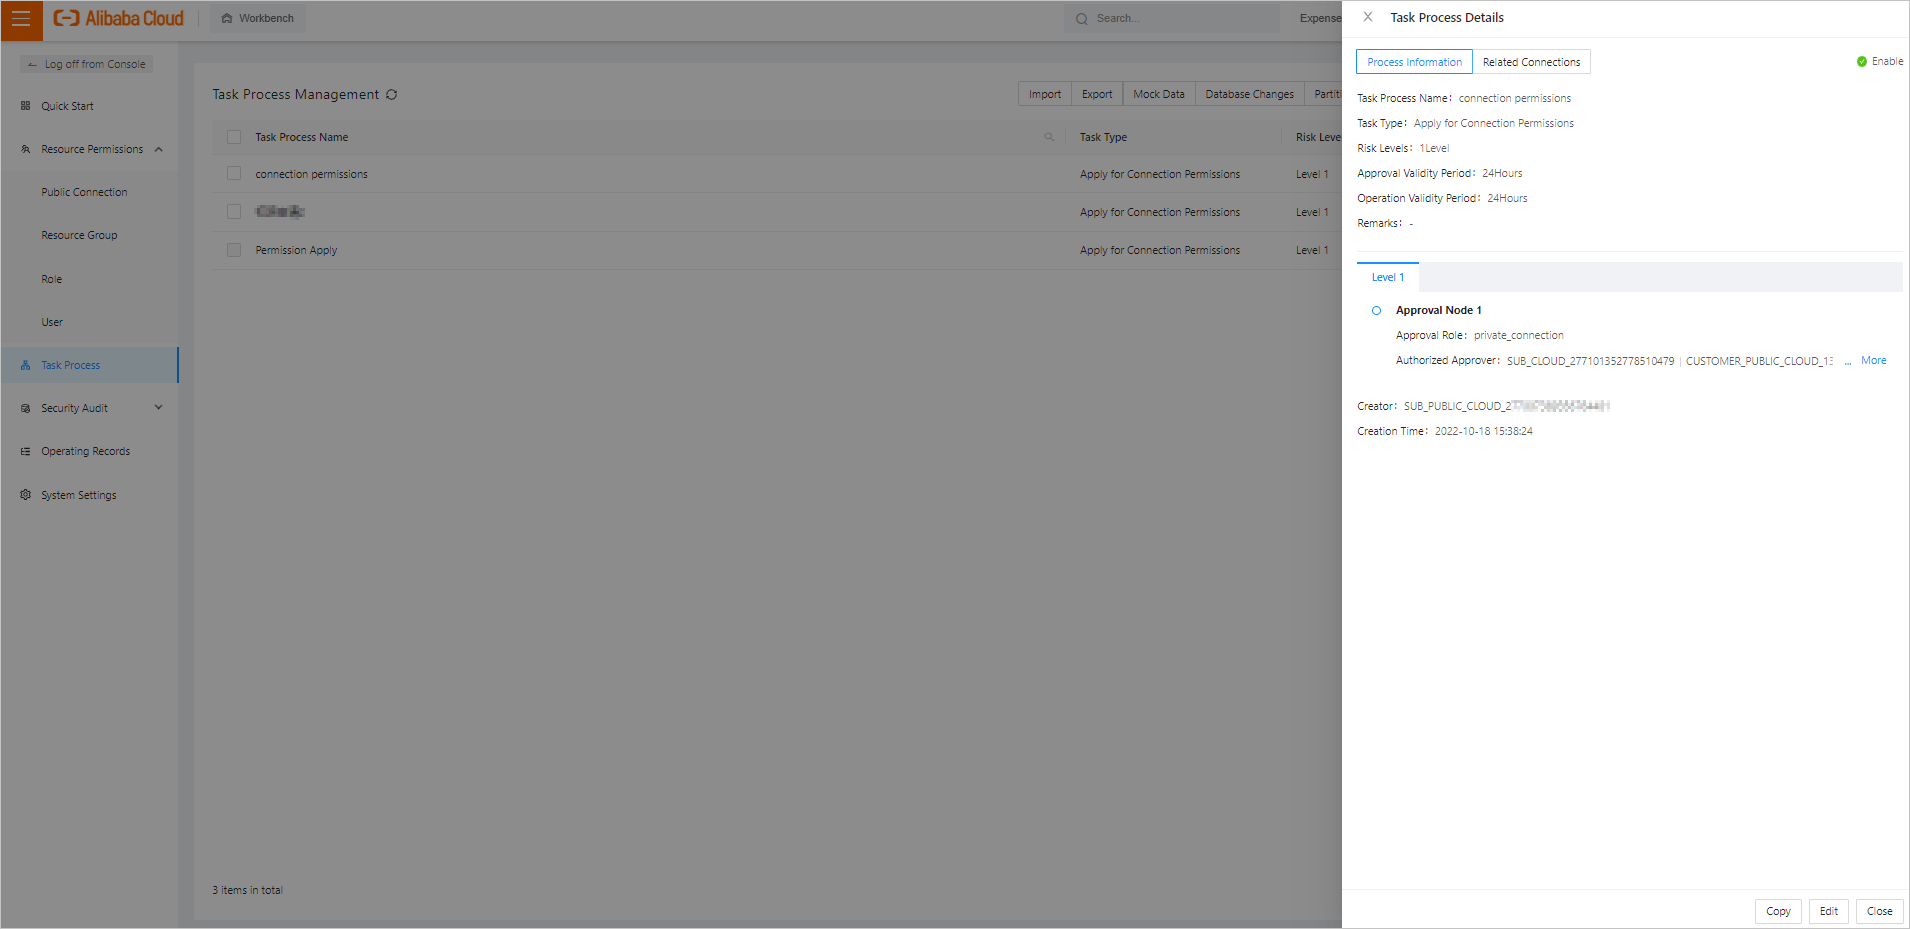Open the connection permissions task row
Viewport: 1910px width, 929px height.
click(x=311, y=174)
